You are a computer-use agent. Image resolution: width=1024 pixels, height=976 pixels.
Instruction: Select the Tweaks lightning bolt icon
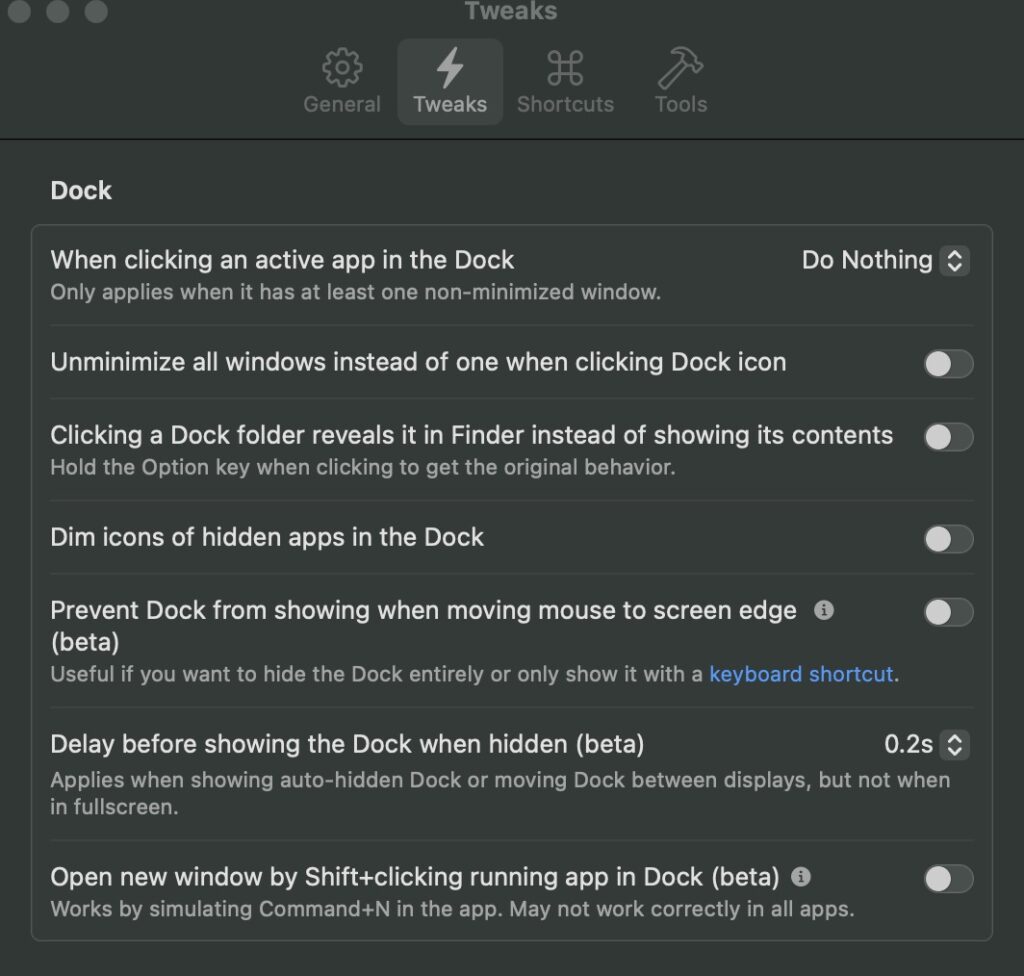(x=450, y=67)
